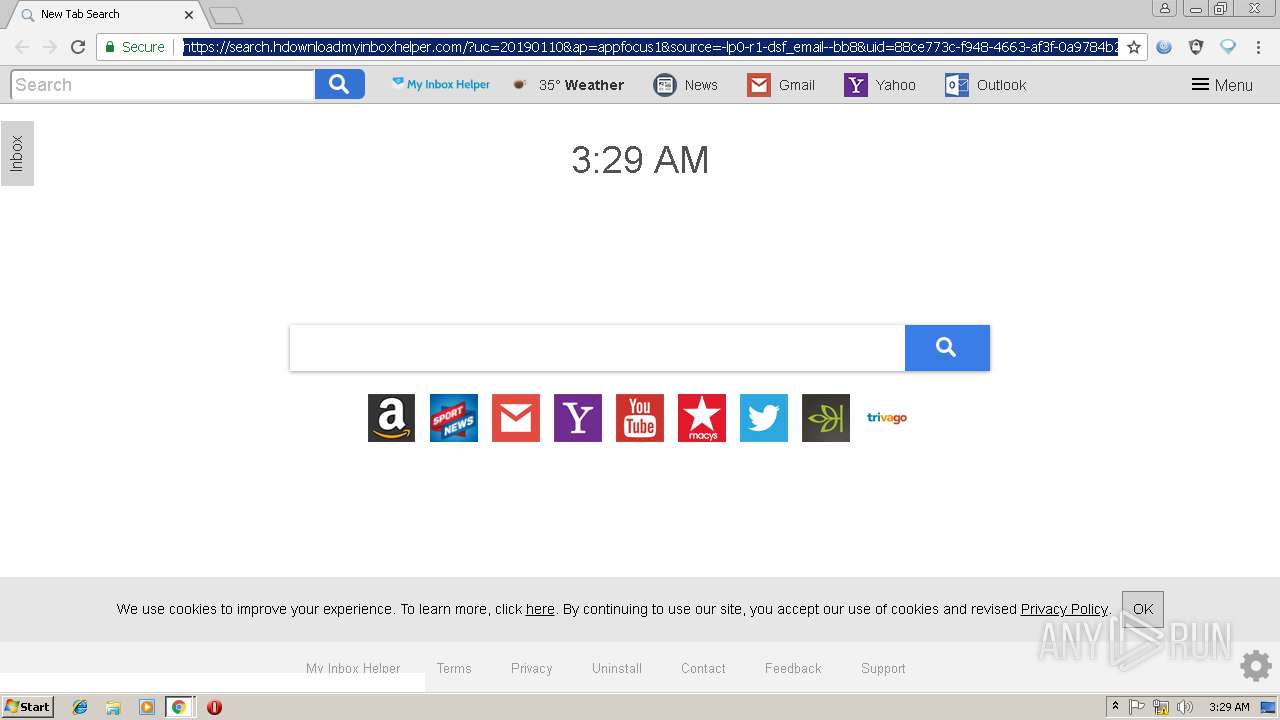Click the settings gear icon at bottom right
The image size is (1280, 720).
[x=1256, y=665]
